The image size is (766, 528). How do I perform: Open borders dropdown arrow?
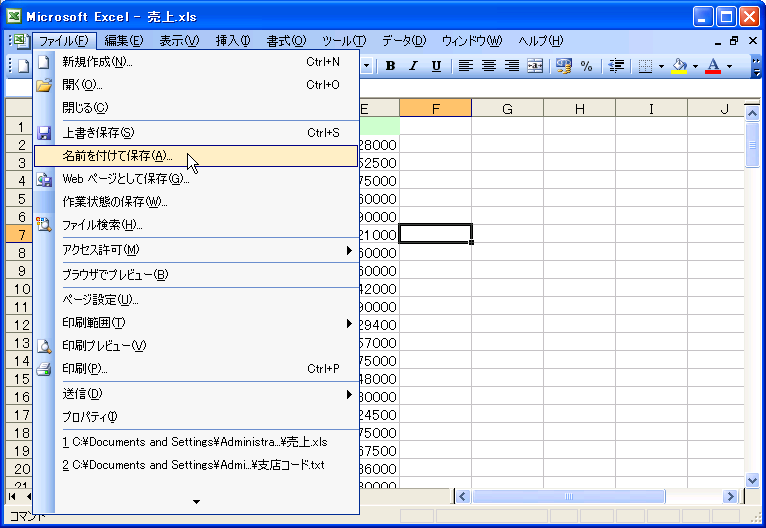tap(661, 66)
